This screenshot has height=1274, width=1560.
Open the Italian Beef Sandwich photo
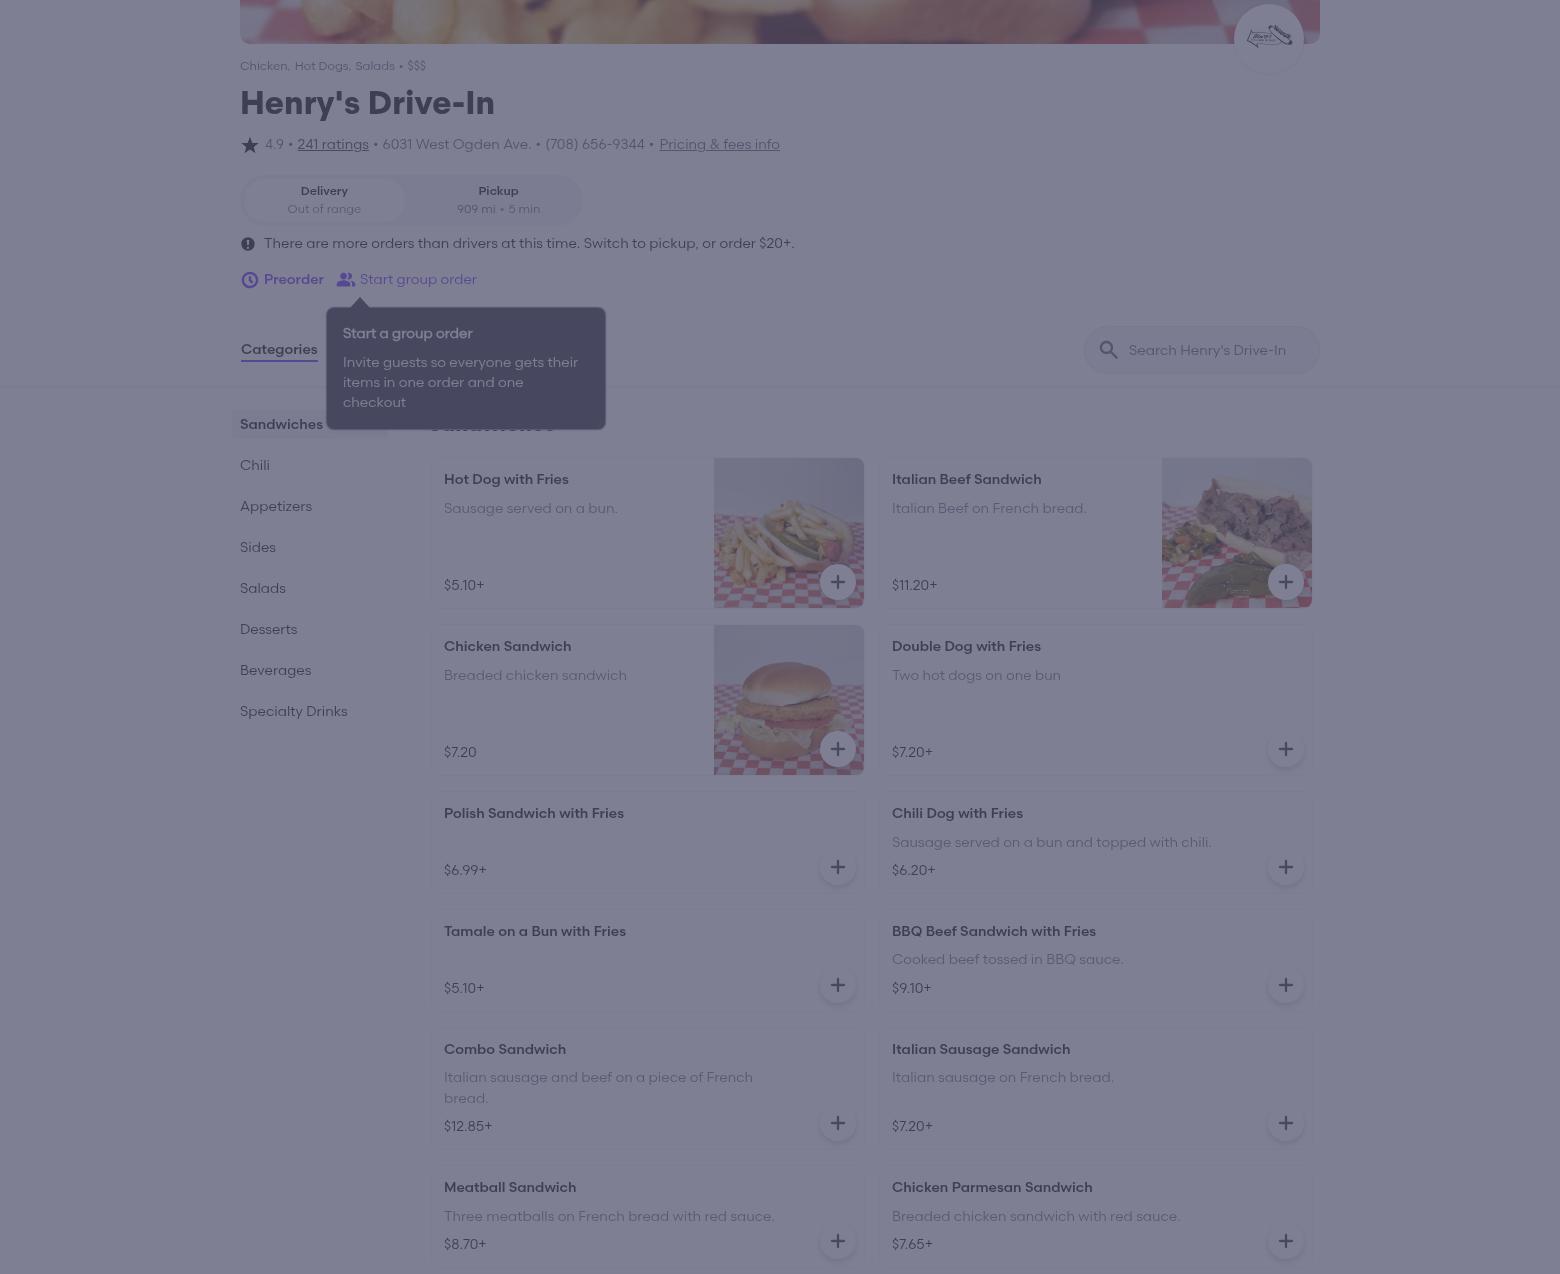(1237, 533)
